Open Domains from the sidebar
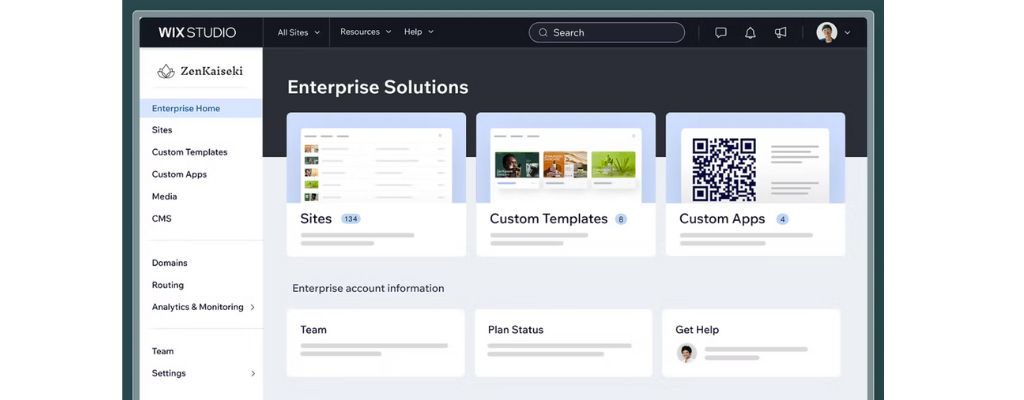The height and width of the screenshot is (400, 1024). (169, 263)
